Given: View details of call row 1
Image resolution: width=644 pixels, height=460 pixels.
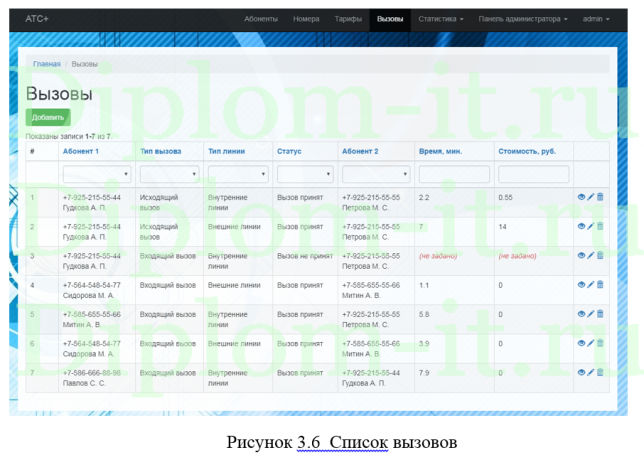Looking at the screenshot, I should (x=581, y=197).
